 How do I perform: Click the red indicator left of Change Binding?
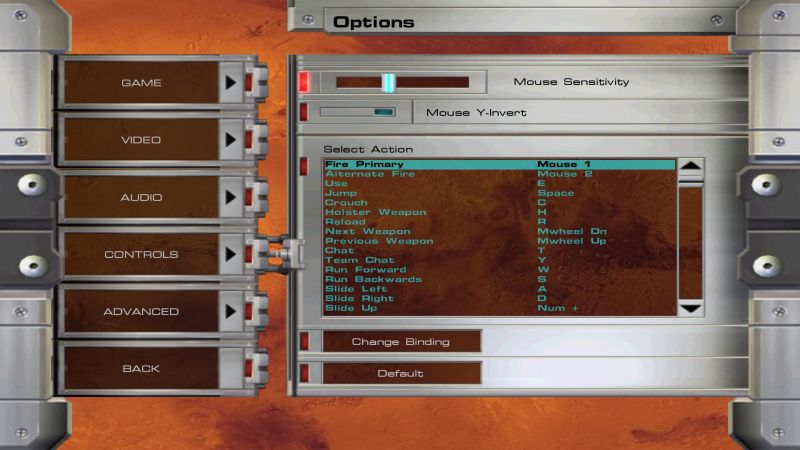305,342
